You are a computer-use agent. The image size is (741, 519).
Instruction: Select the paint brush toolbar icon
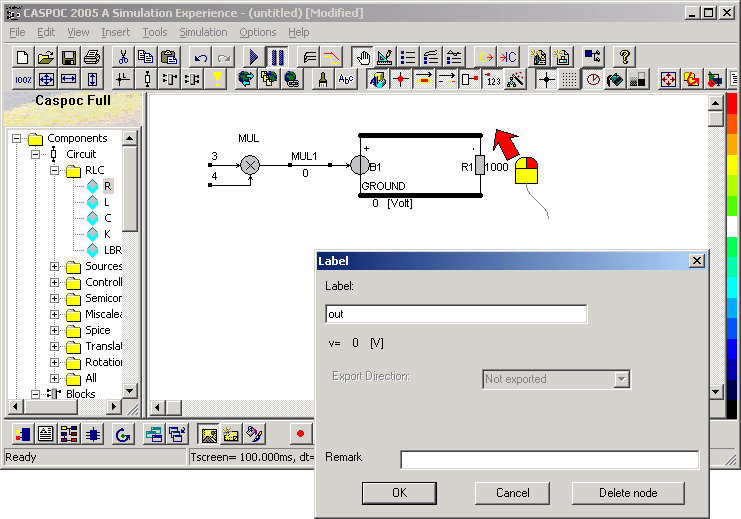pos(323,79)
